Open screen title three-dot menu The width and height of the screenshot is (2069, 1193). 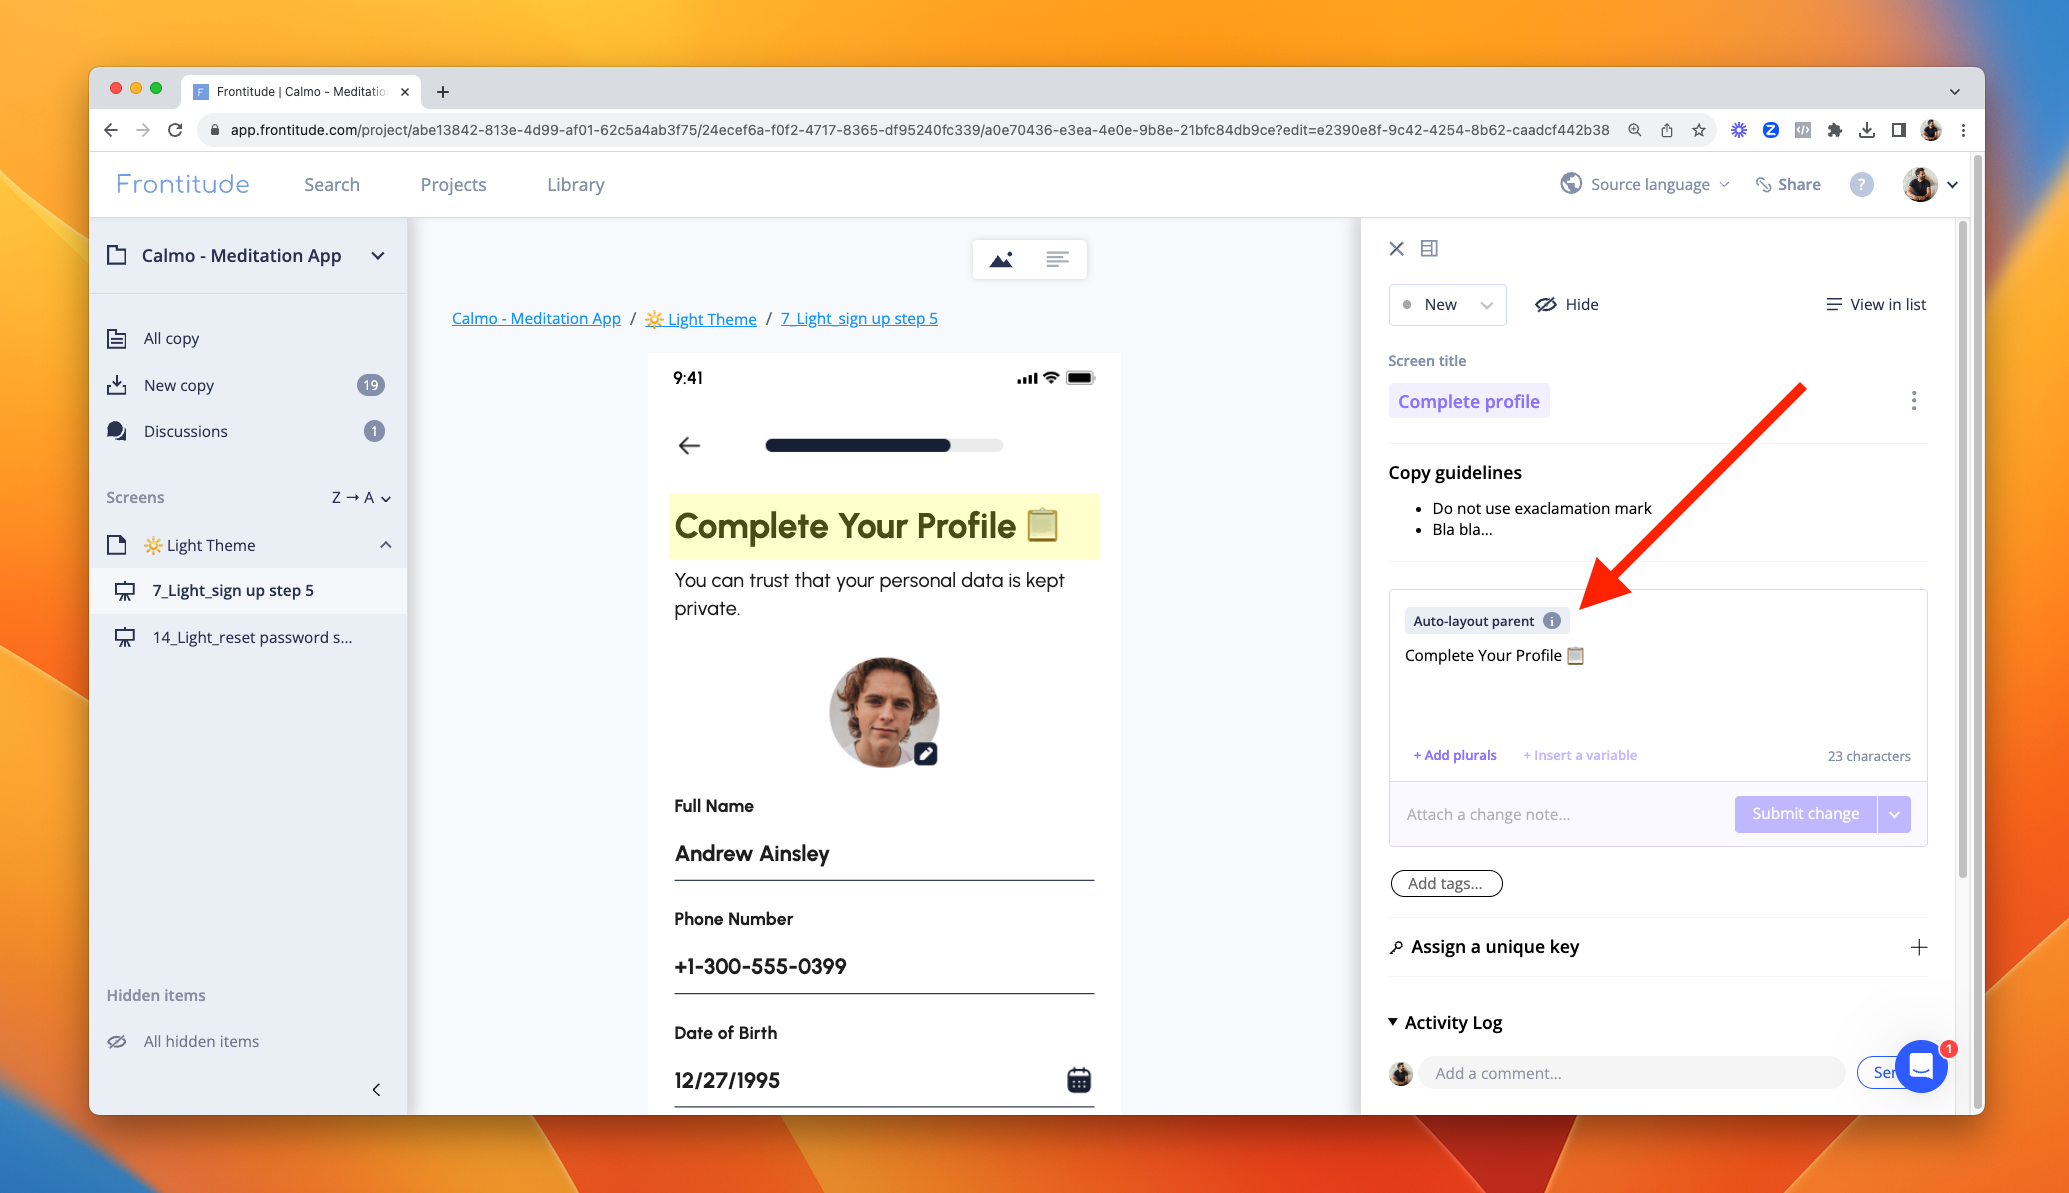pos(1913,401)
